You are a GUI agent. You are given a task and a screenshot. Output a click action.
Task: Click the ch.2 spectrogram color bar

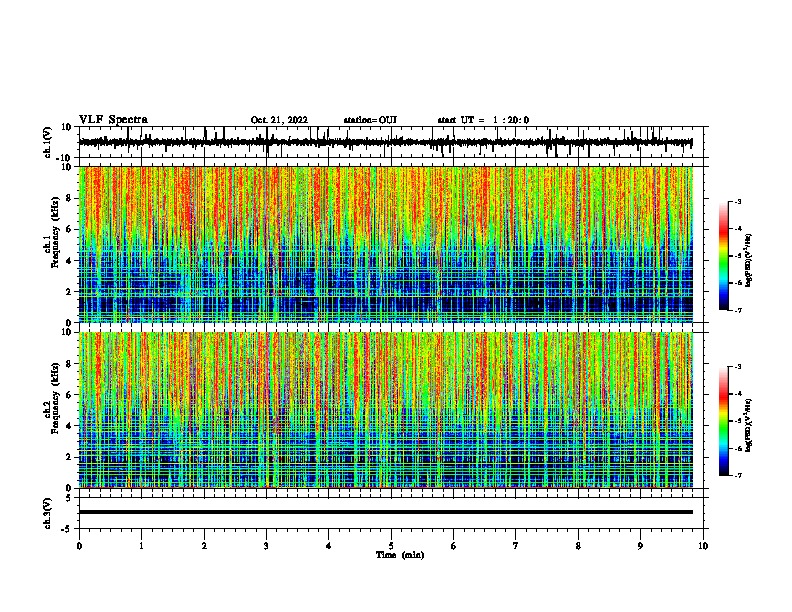(724, 421)
